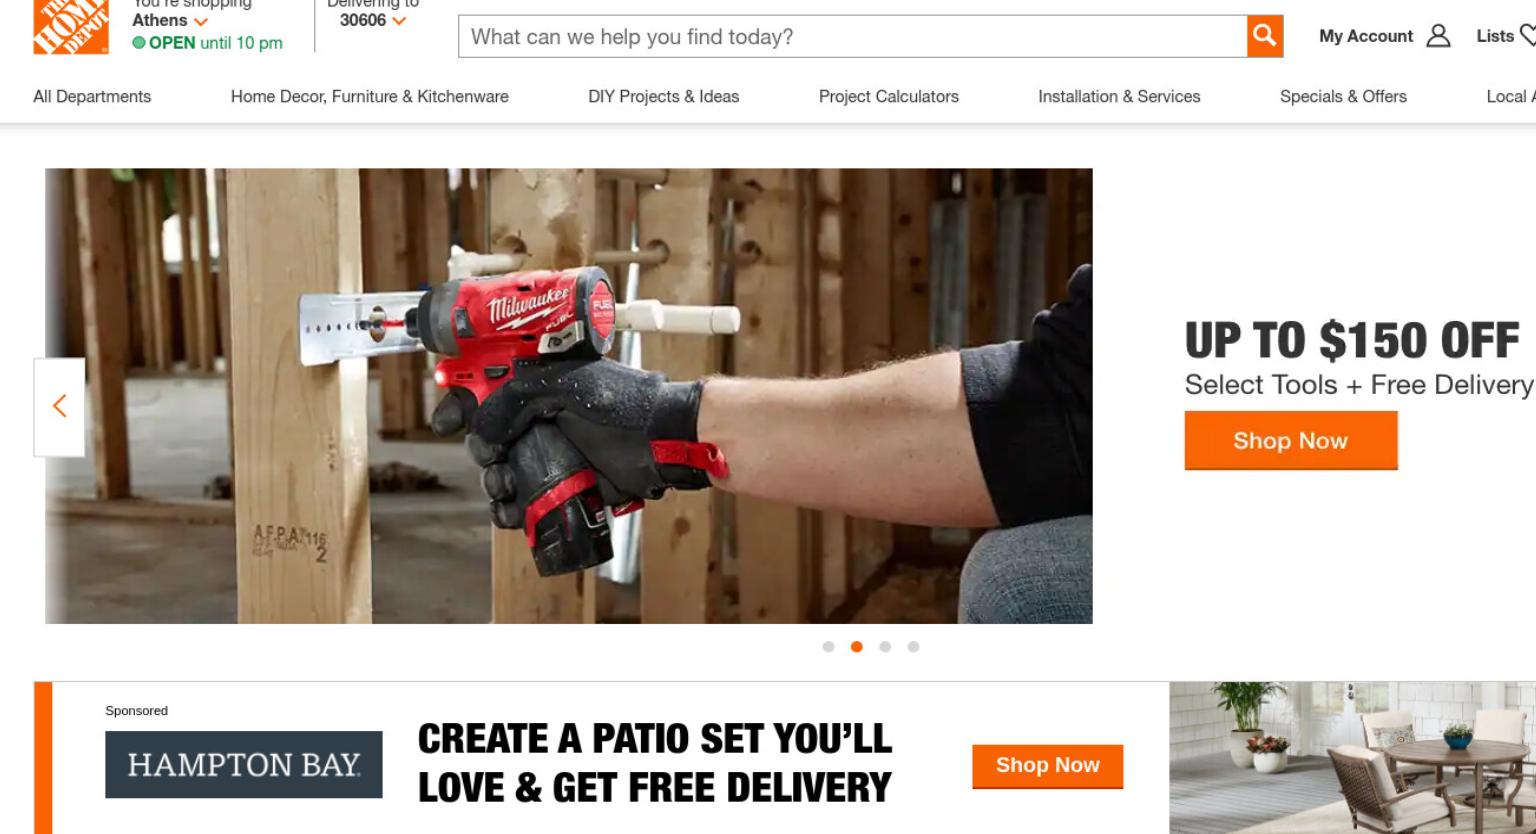The width and height of the screenshot is (1536, 834).
Task: Click the Home Depot logo
Action: click(x=70, y=26)
